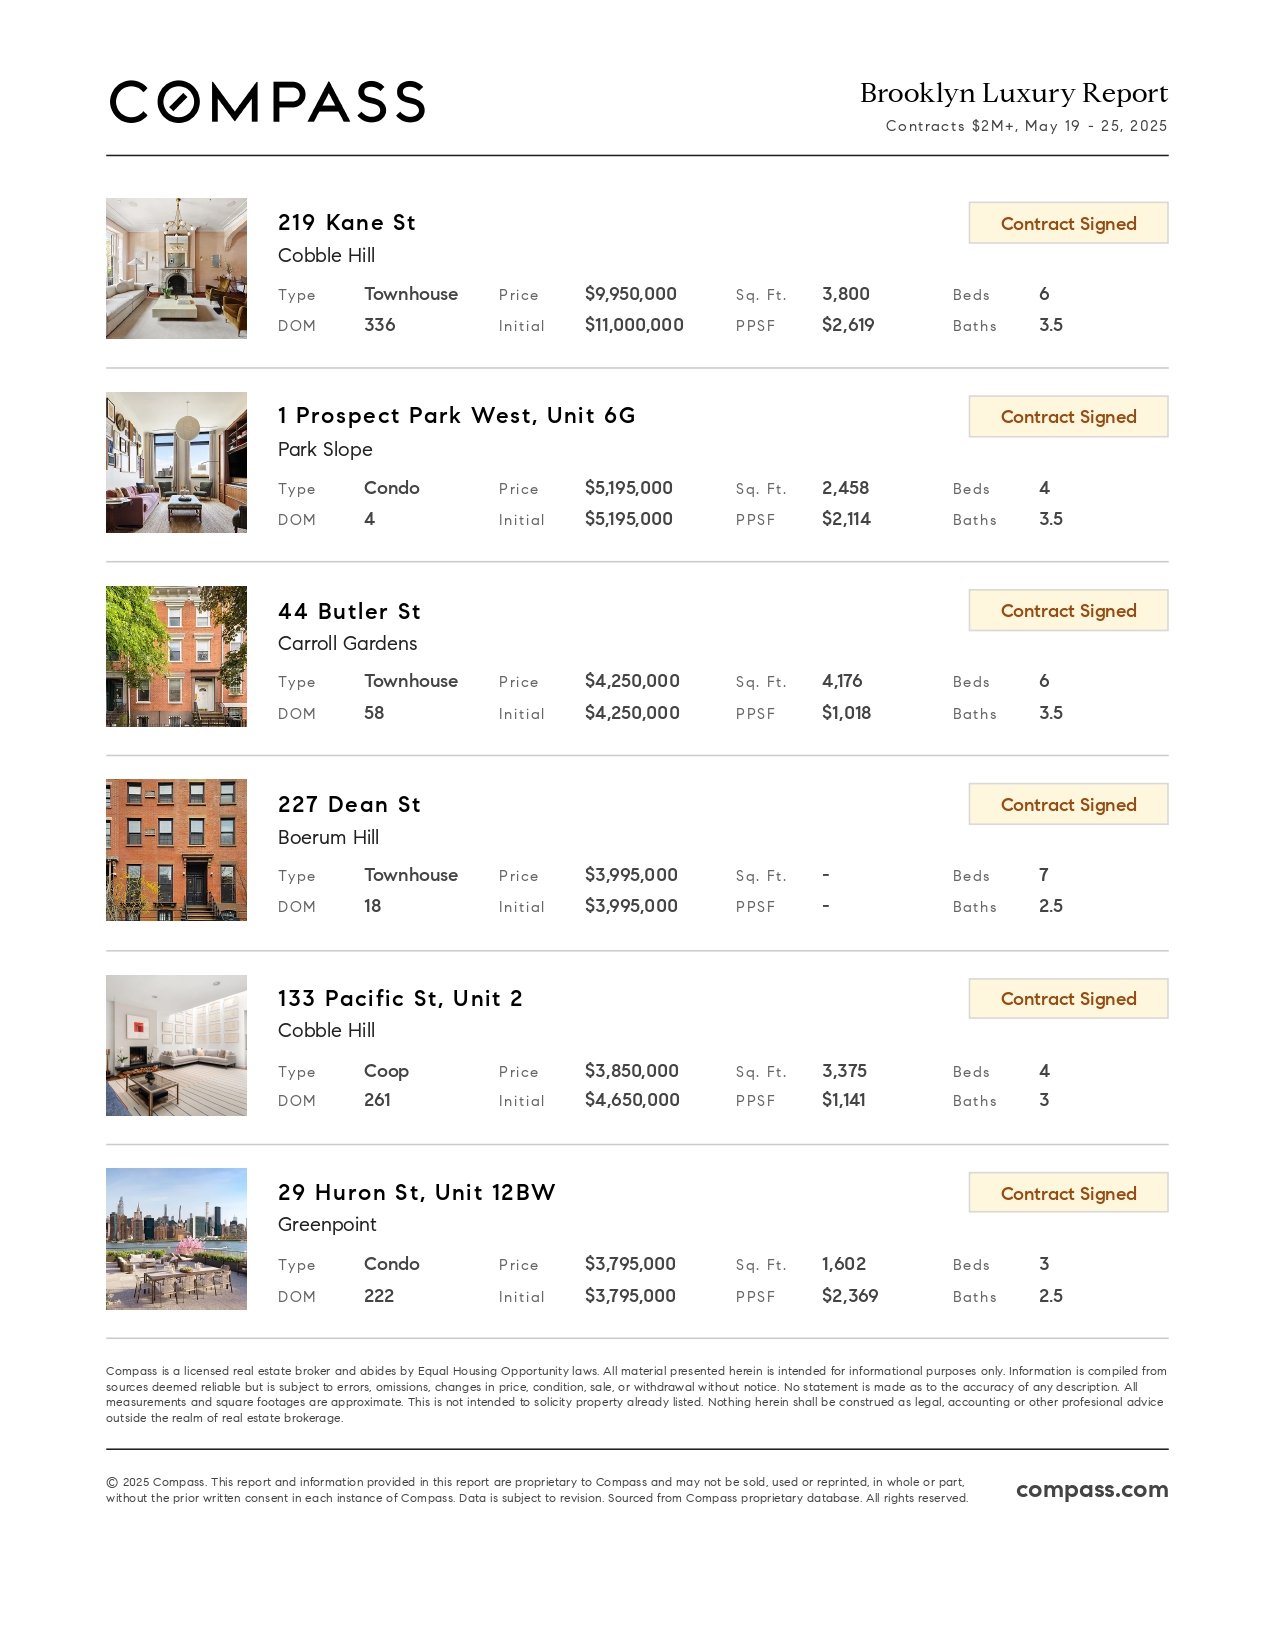1275x1650 pixels.
Task: Open the 133 Pacific St living room photo
Action: coord(176,1045)
